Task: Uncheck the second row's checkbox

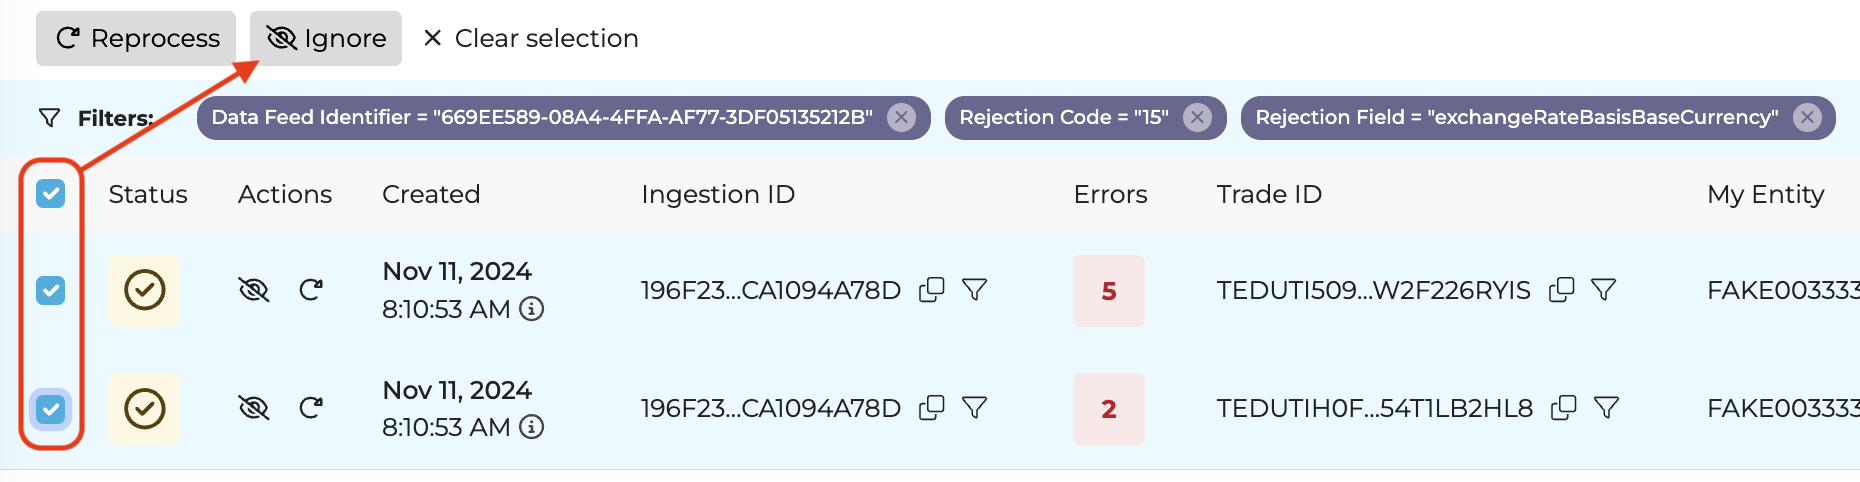Action: click(x=51, y=409)
